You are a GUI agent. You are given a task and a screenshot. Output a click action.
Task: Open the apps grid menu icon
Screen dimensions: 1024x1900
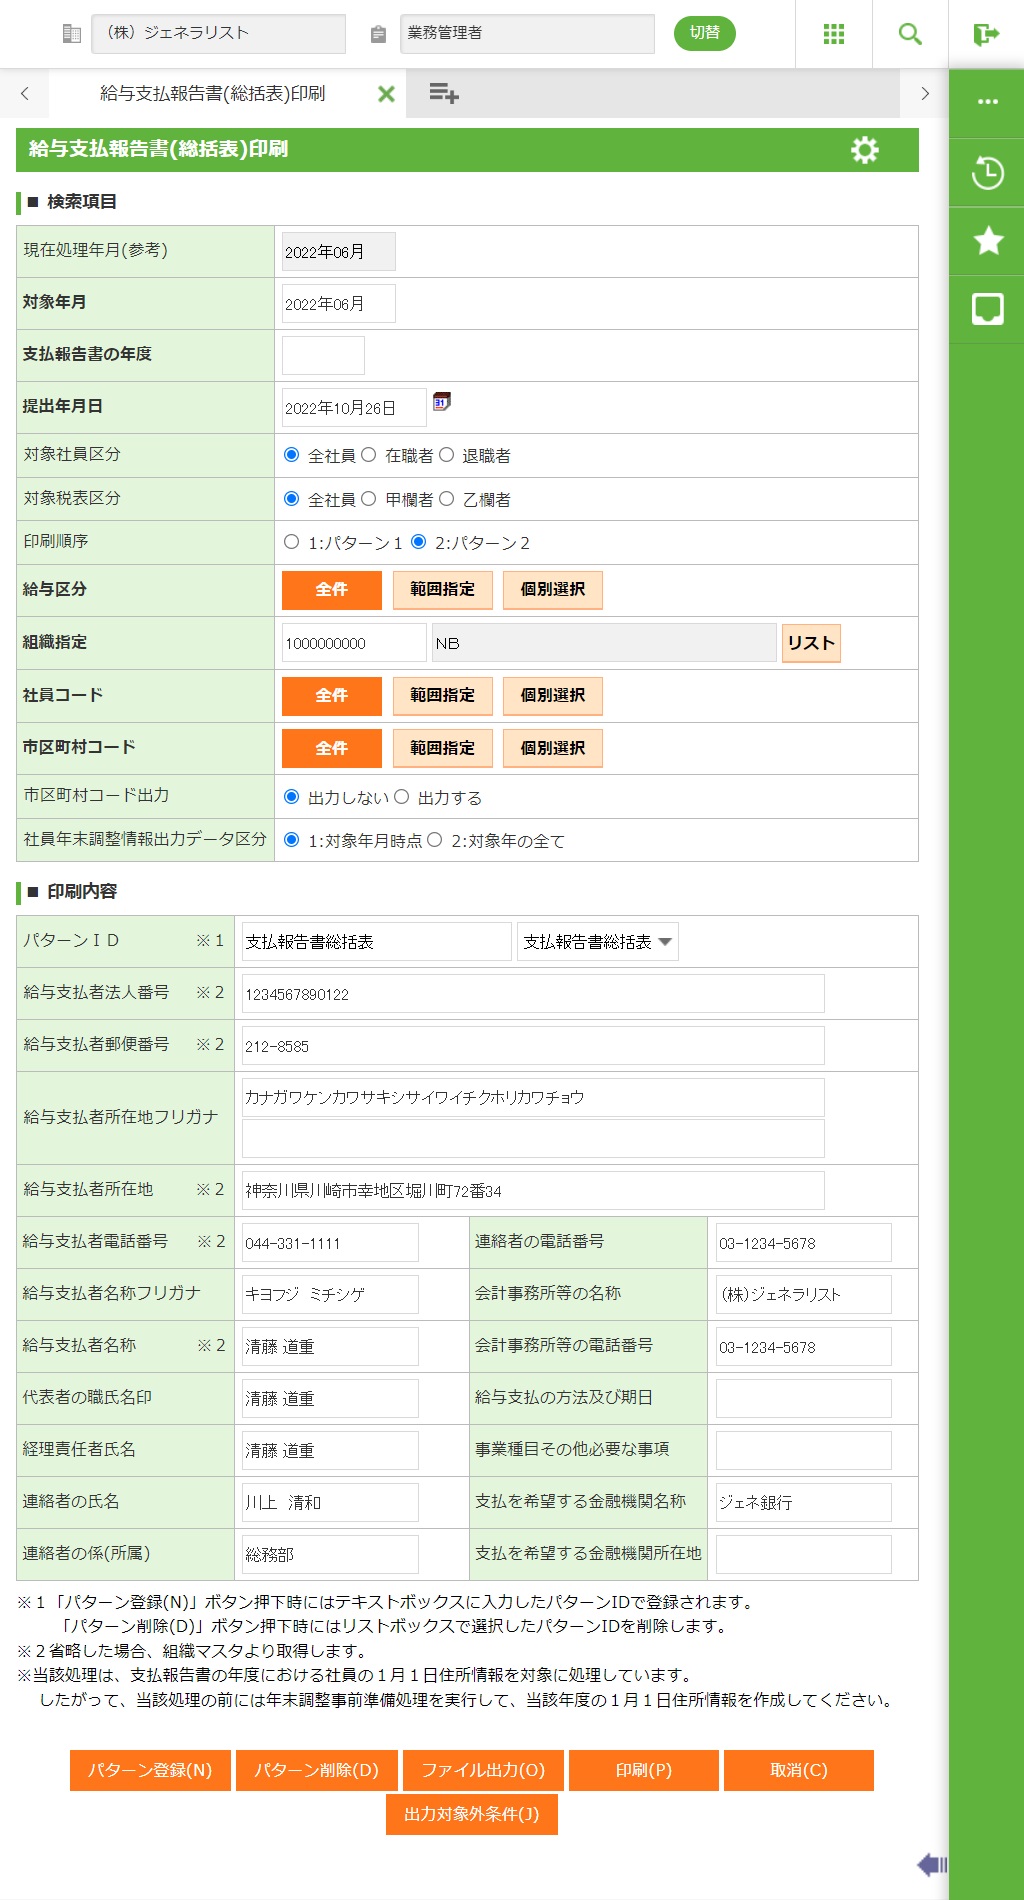(x=833, y=34)
